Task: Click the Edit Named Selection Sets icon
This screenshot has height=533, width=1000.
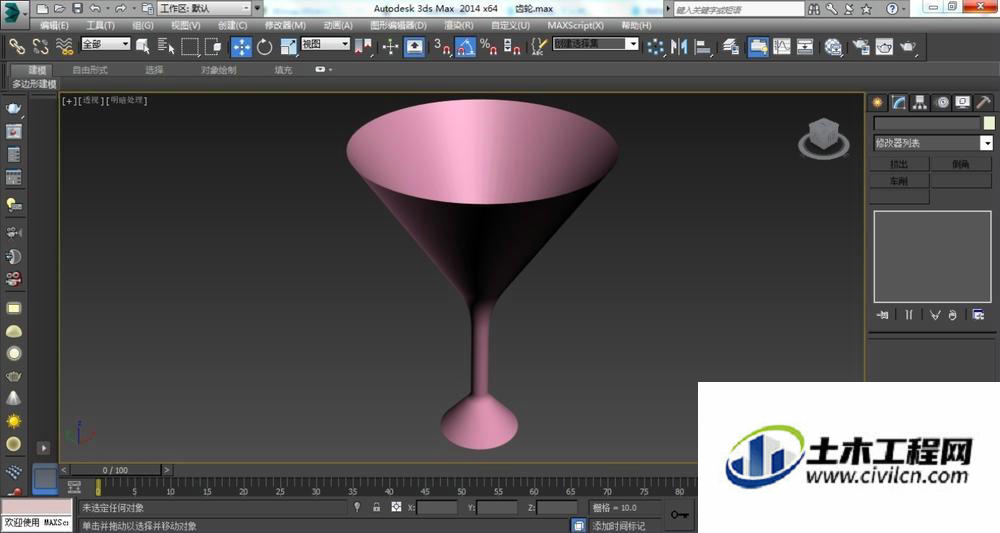Action: [539, 47]
